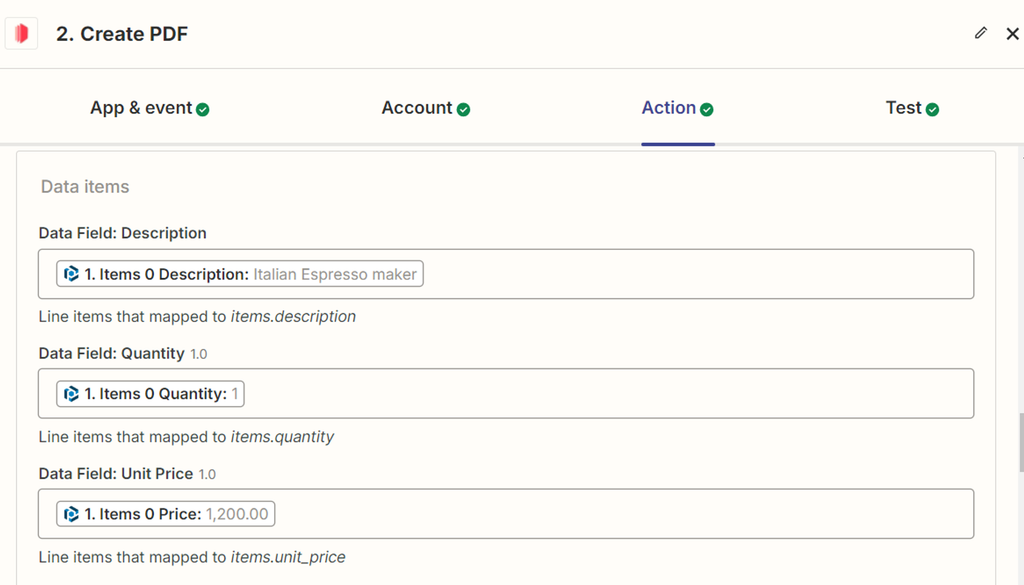Click source app icon in Price pill
Viewport: 1024px width, 585px height.
tap(72, 514)
